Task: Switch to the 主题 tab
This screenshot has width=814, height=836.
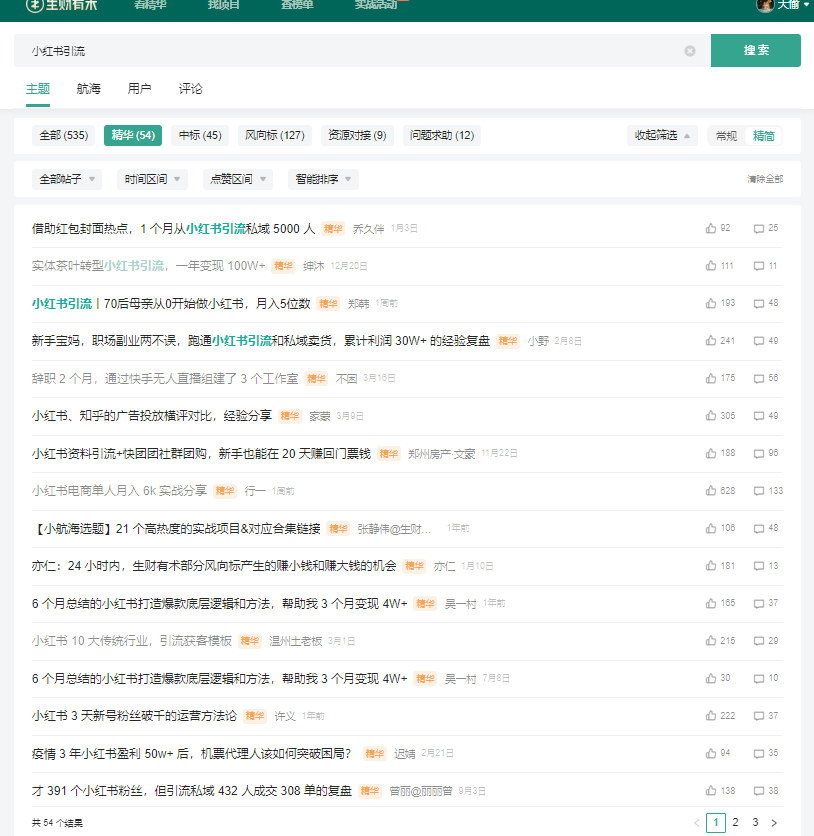Action: [x=38, y=89]
